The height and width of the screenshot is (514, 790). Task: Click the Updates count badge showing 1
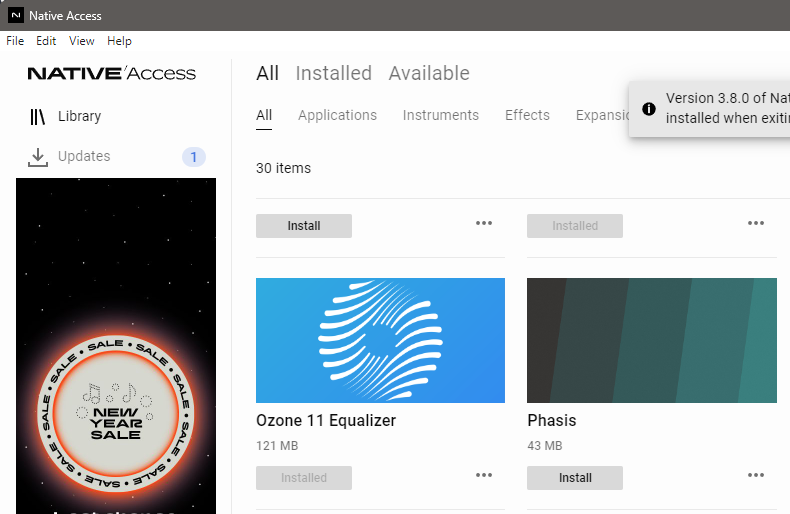pyautogui.click(x=193, y=157)
